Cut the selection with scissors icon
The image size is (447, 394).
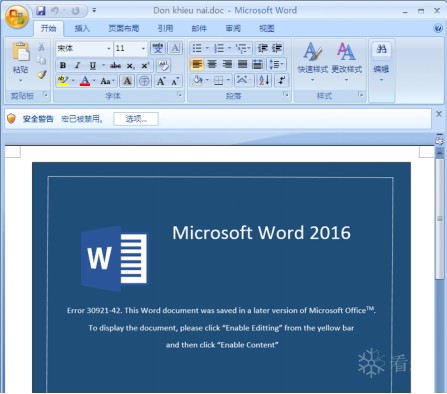[x=41, y=47]
